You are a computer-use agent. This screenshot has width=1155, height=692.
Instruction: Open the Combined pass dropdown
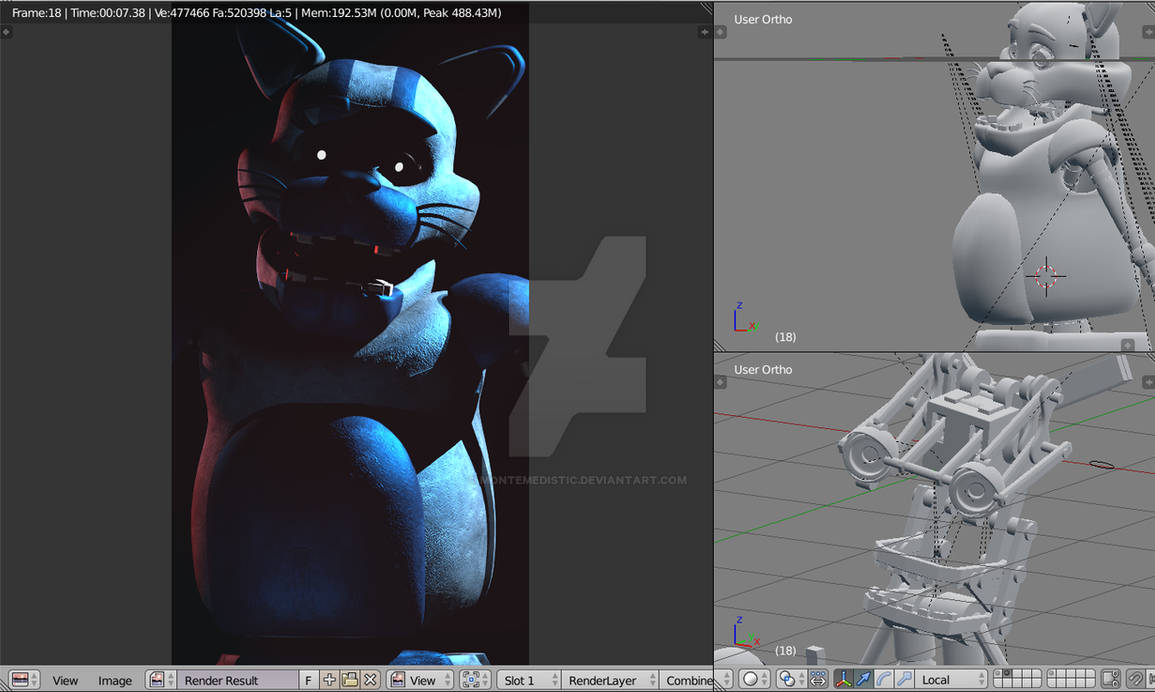pyautogui.click(x=687, y=679)
